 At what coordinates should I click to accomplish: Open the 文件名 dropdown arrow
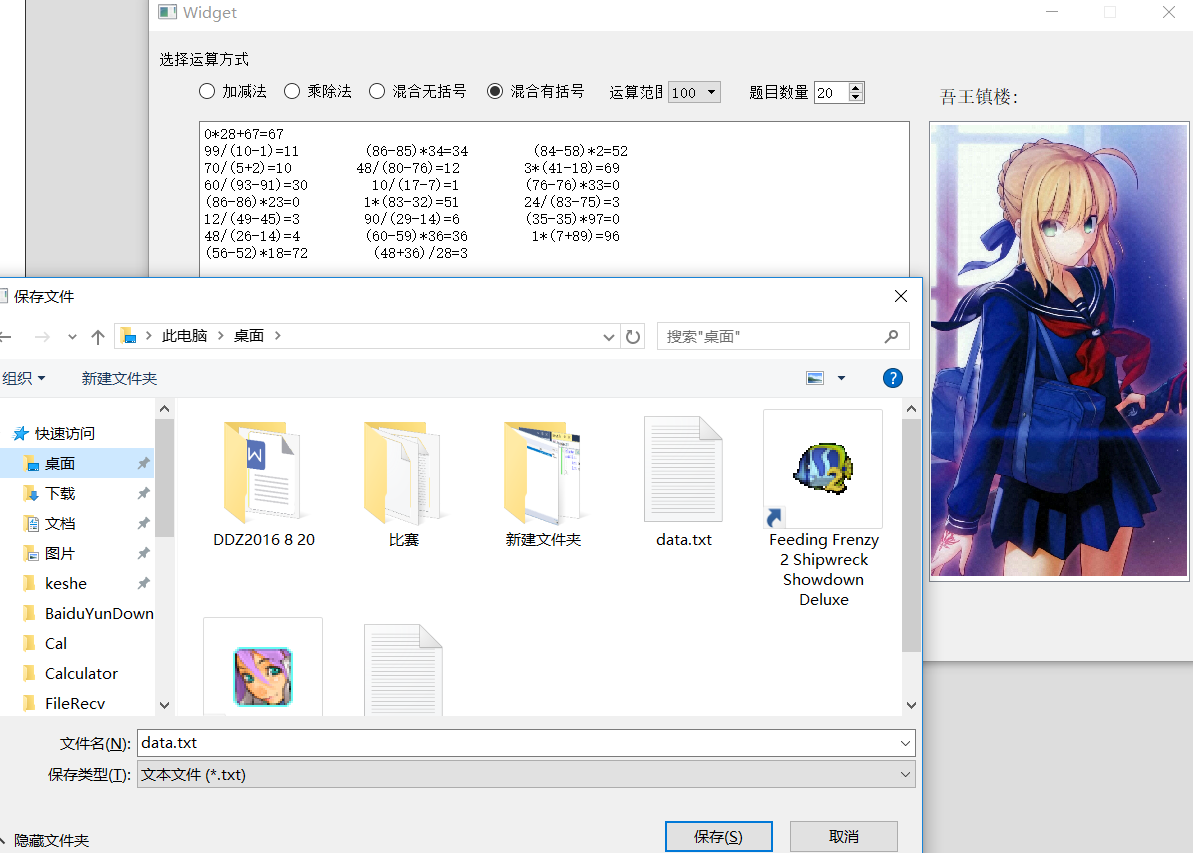905,743
